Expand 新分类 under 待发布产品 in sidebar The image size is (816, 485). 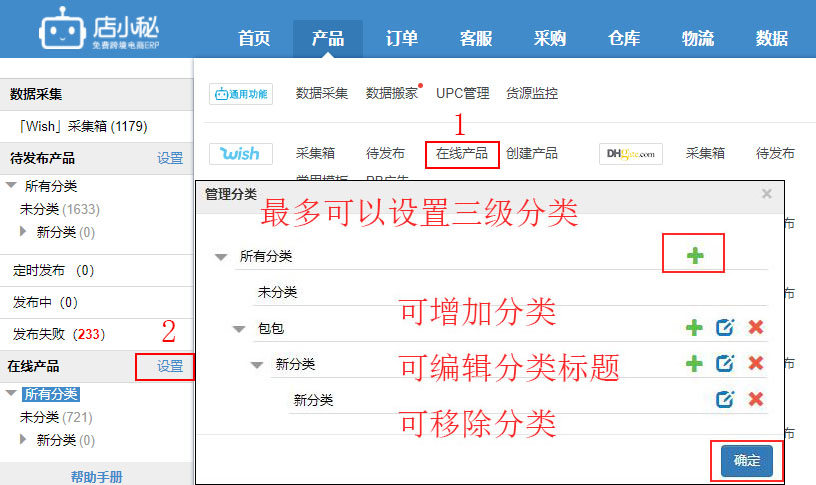[x=25, y=232]
